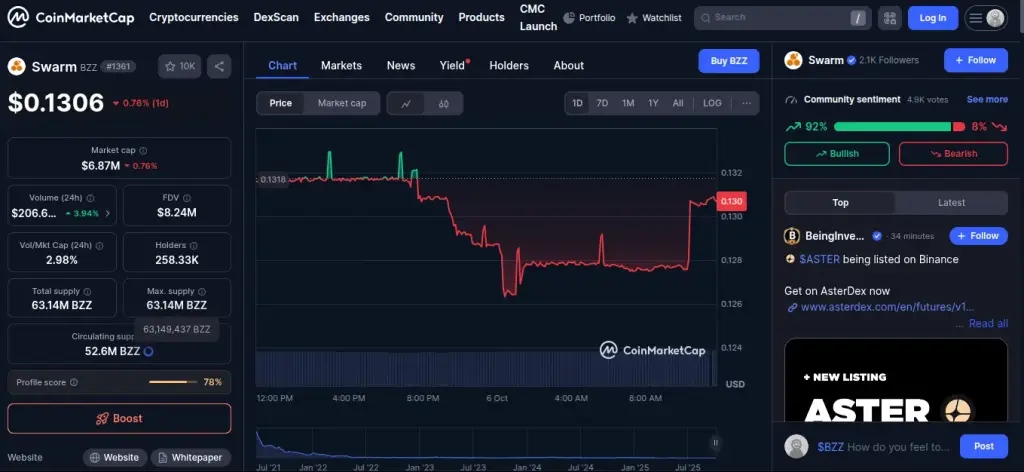
Task: Vote Bullish on community sentiment
Action: click(x=837, y=153)
